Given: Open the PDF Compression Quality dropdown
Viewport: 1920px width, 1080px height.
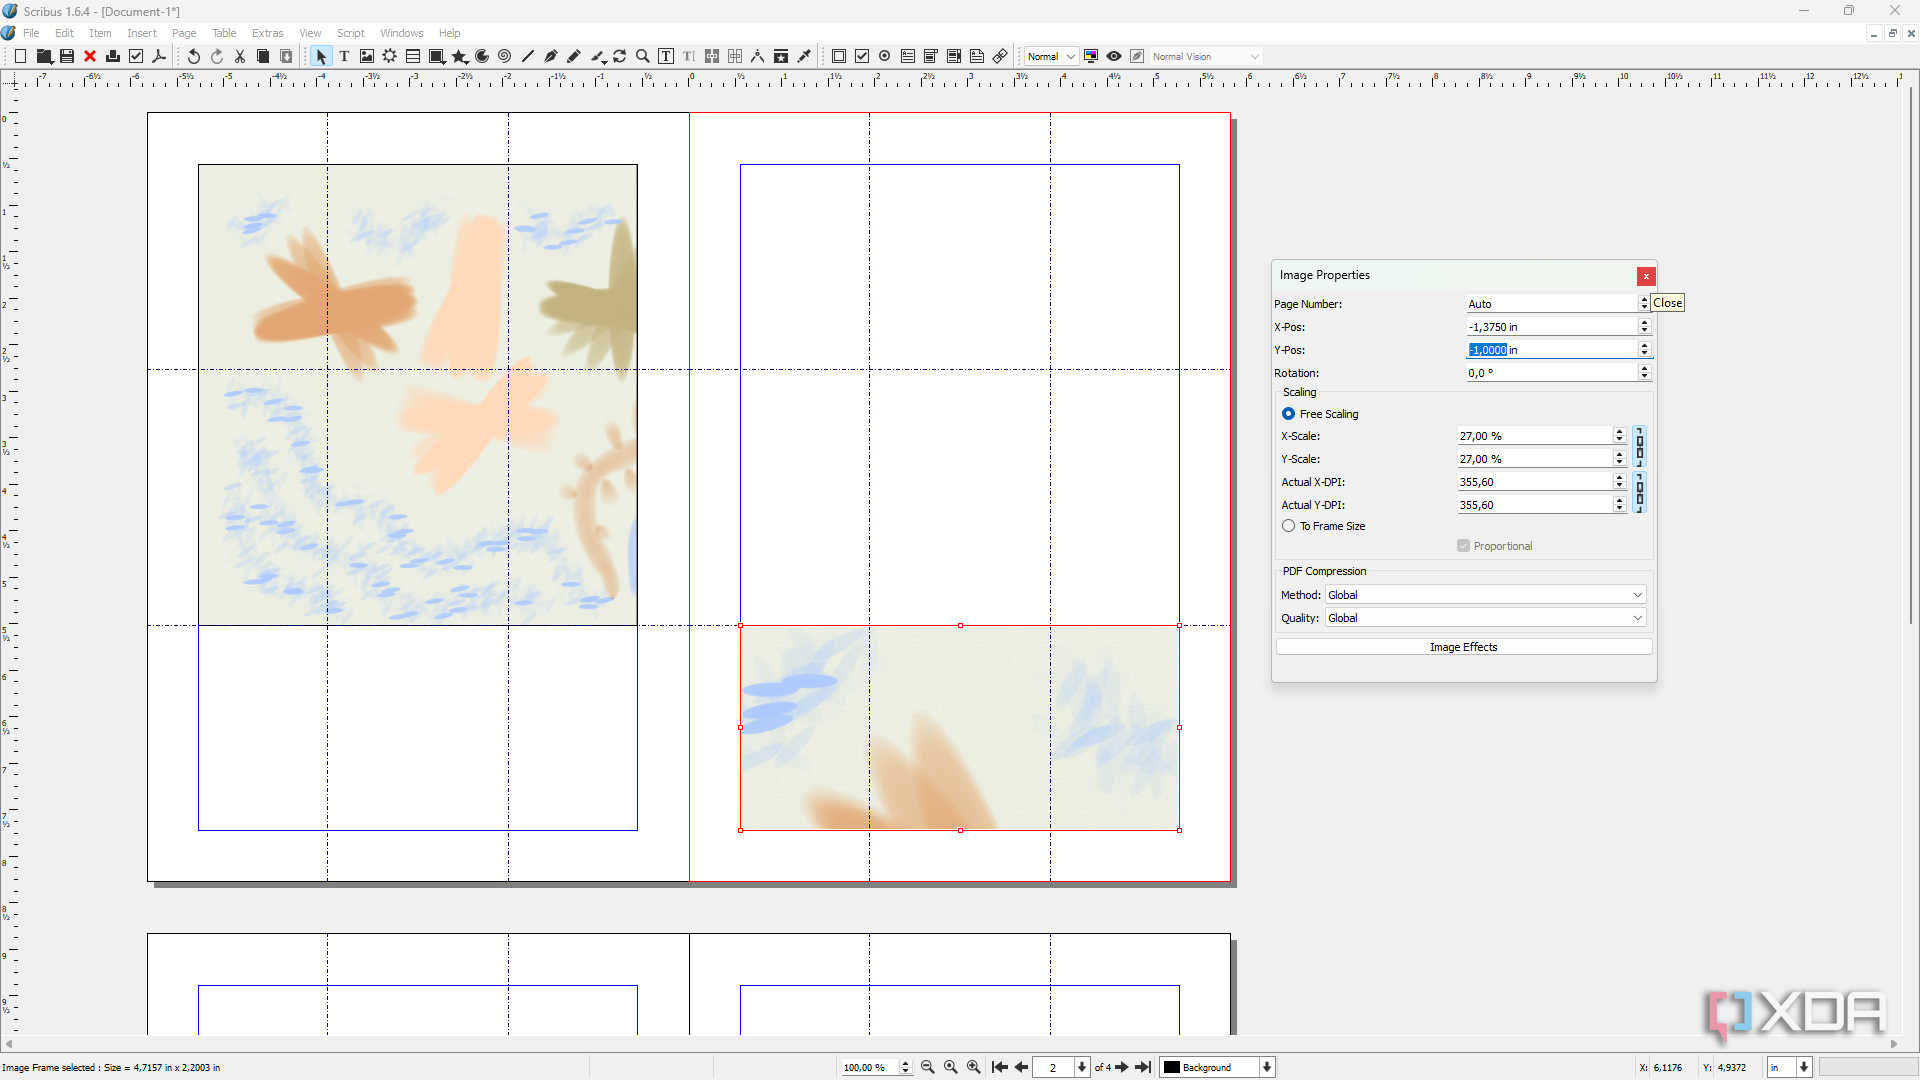Looking at the screenshot, I should coord(1485,618).
